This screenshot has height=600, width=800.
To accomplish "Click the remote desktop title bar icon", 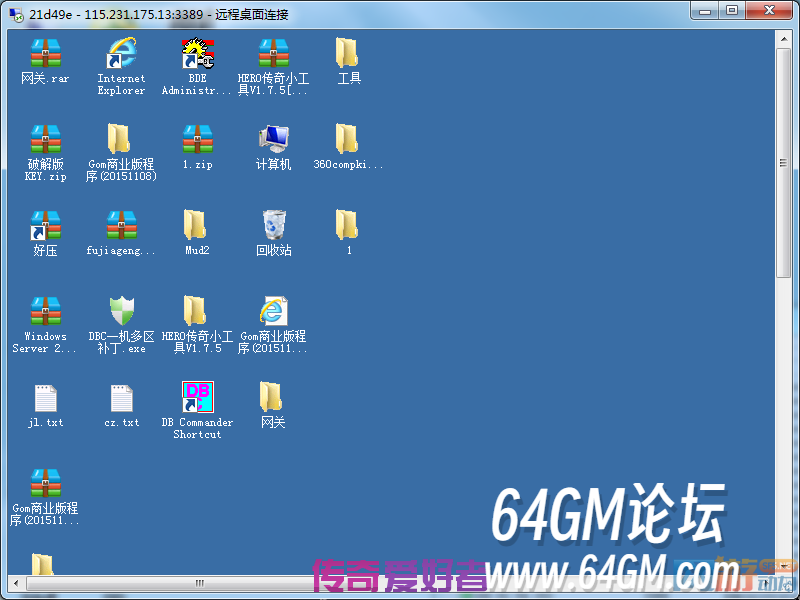I will (16, 14).
